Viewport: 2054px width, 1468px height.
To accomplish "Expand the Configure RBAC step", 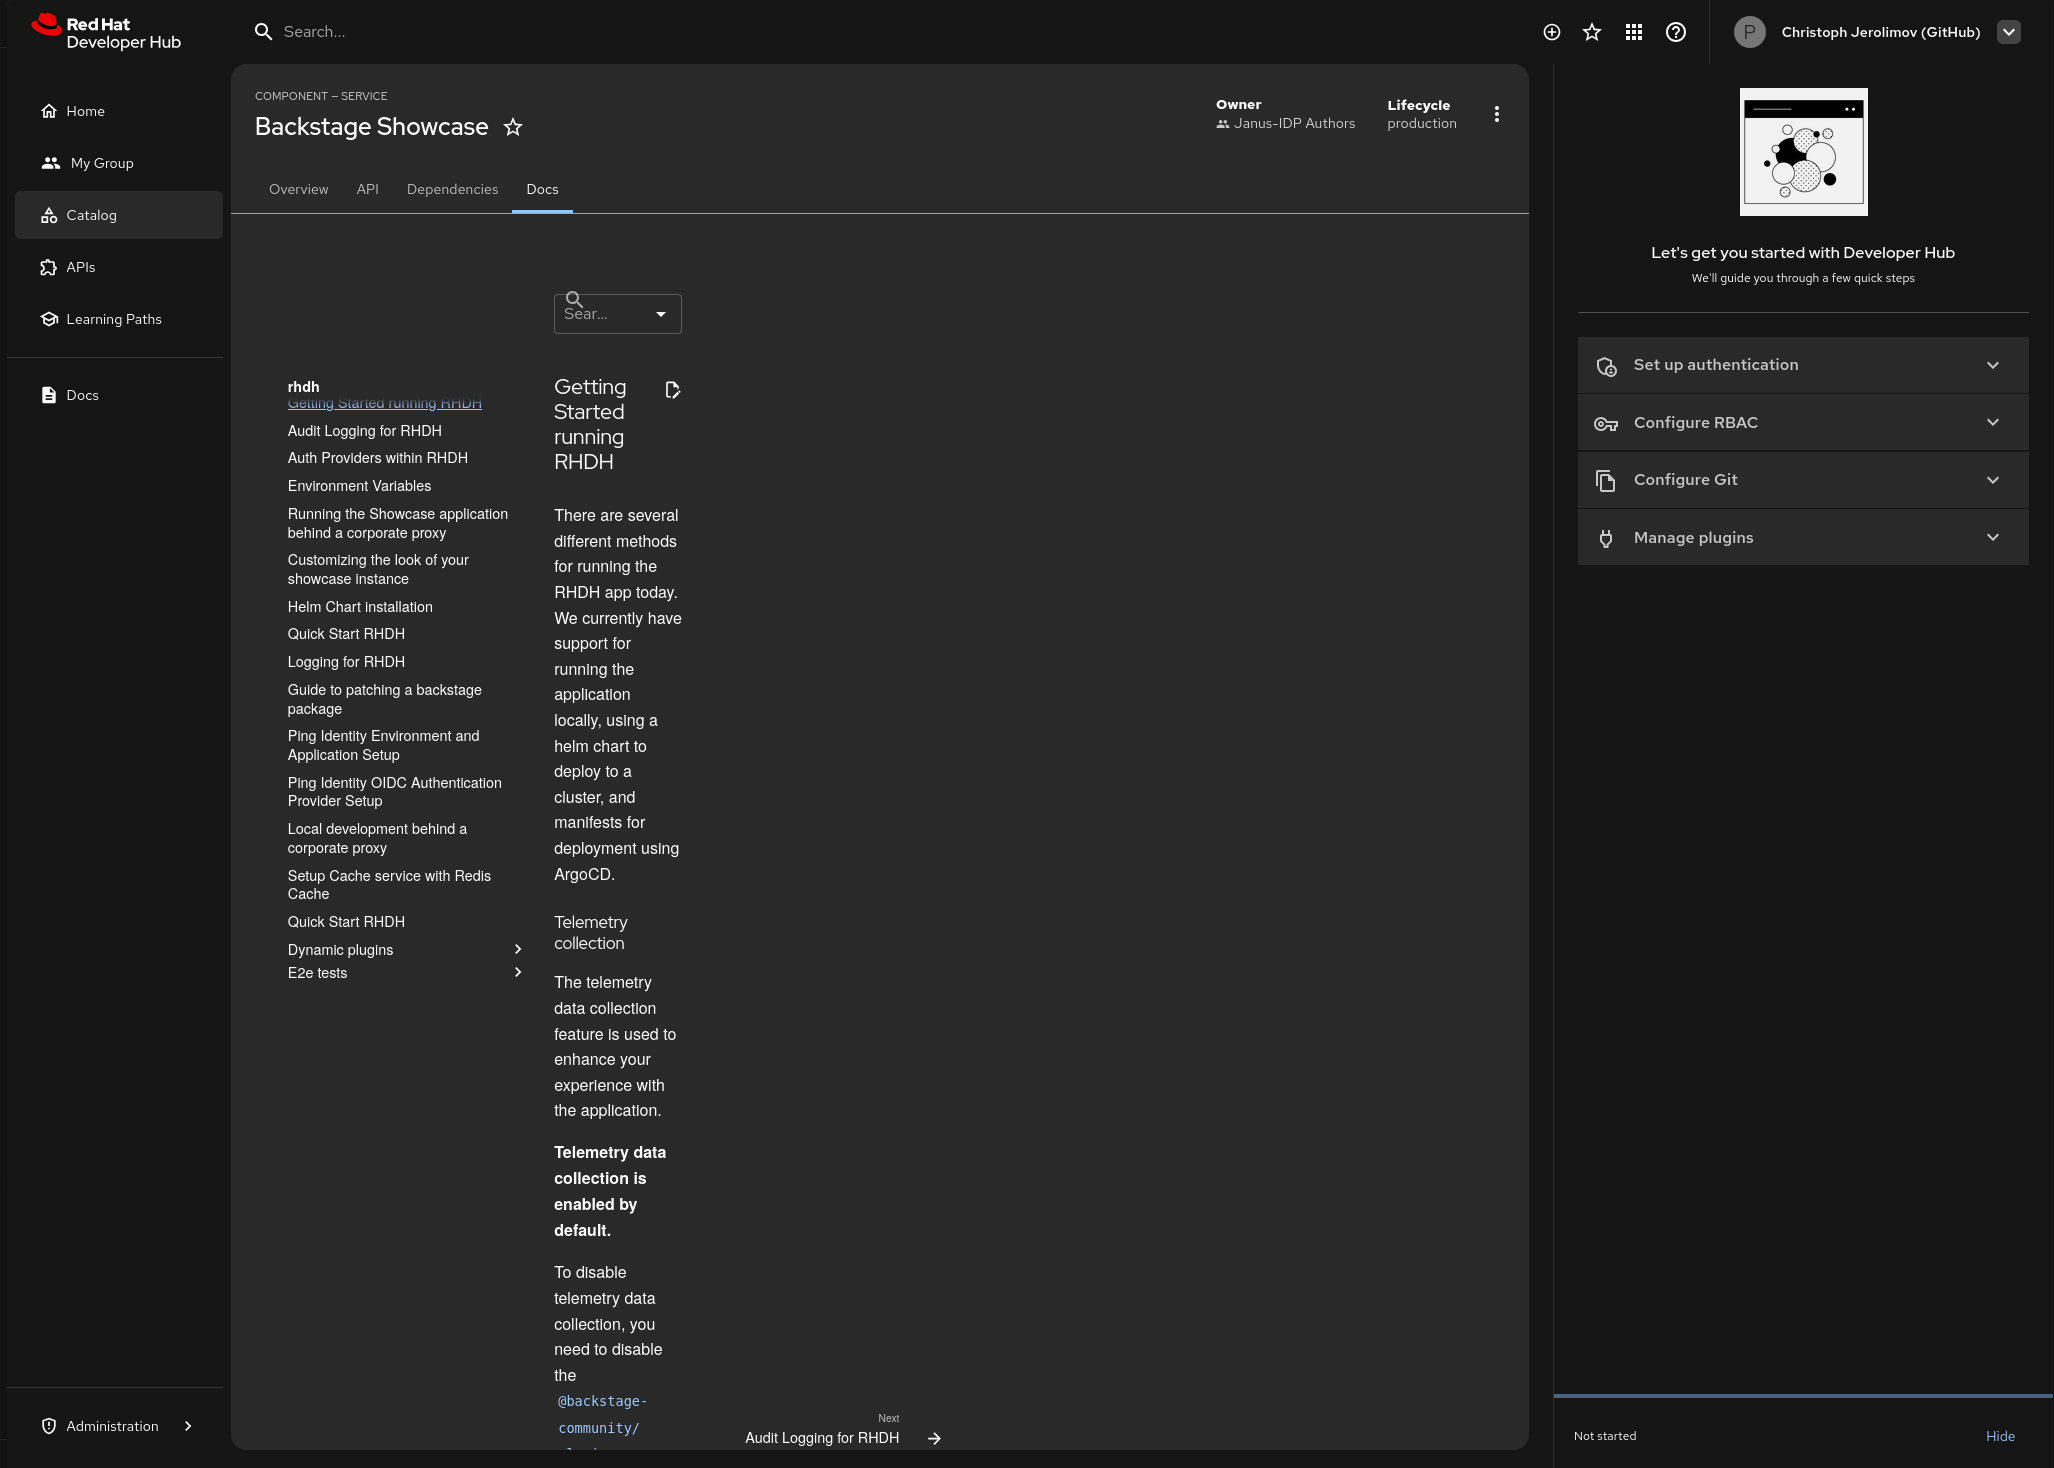I will click(x=1802, y=423).
